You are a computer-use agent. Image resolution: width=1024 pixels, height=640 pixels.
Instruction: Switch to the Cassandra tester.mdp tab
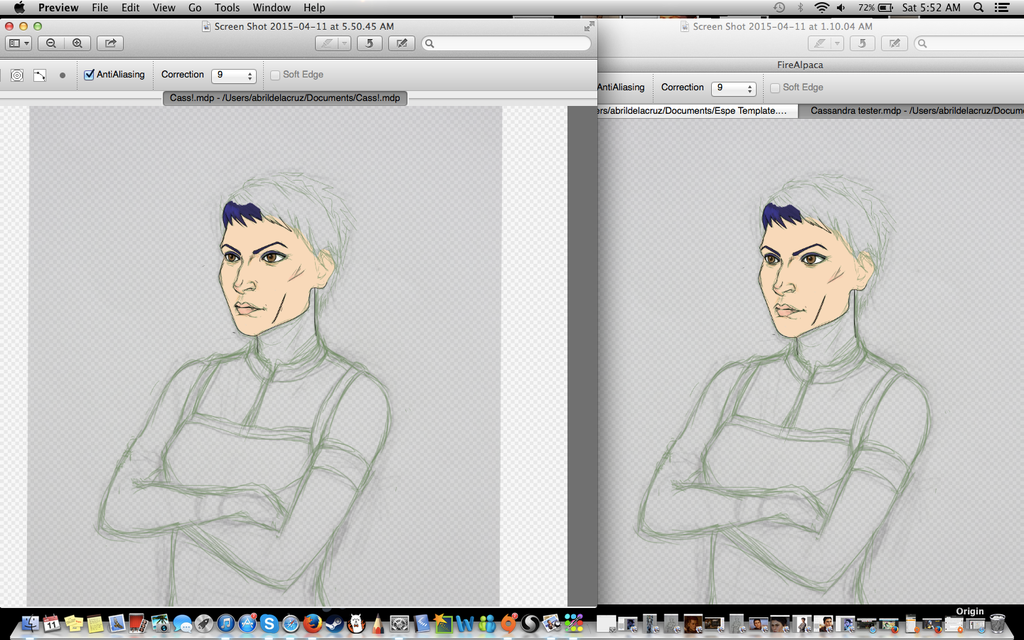(910, 111)
